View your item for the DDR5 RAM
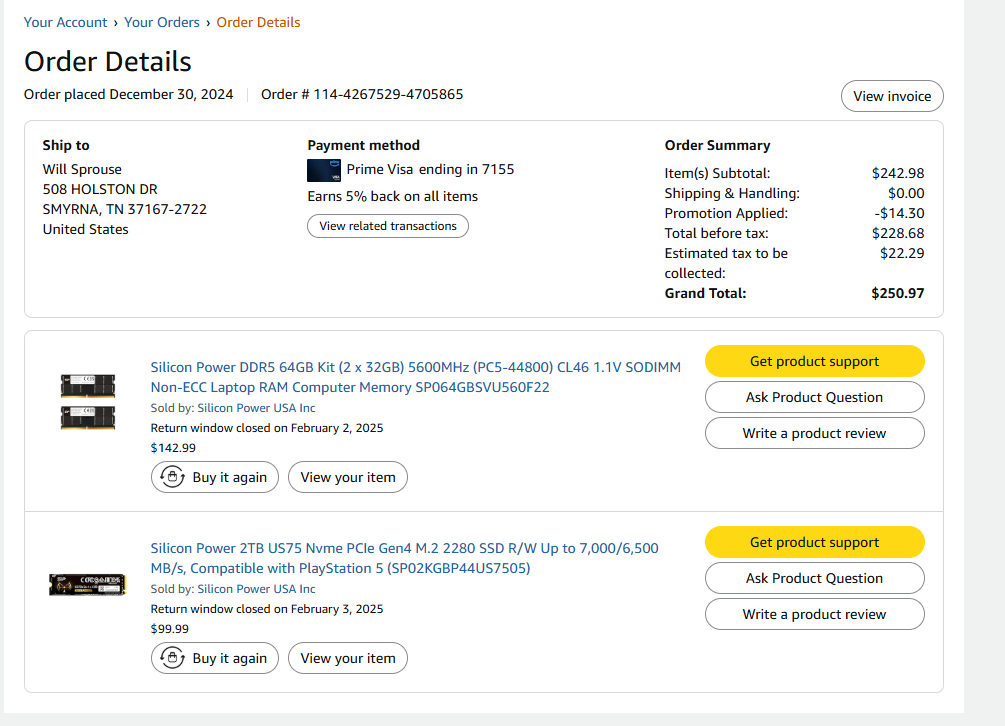Screen dimensions: 1005x726 point(348,477)
